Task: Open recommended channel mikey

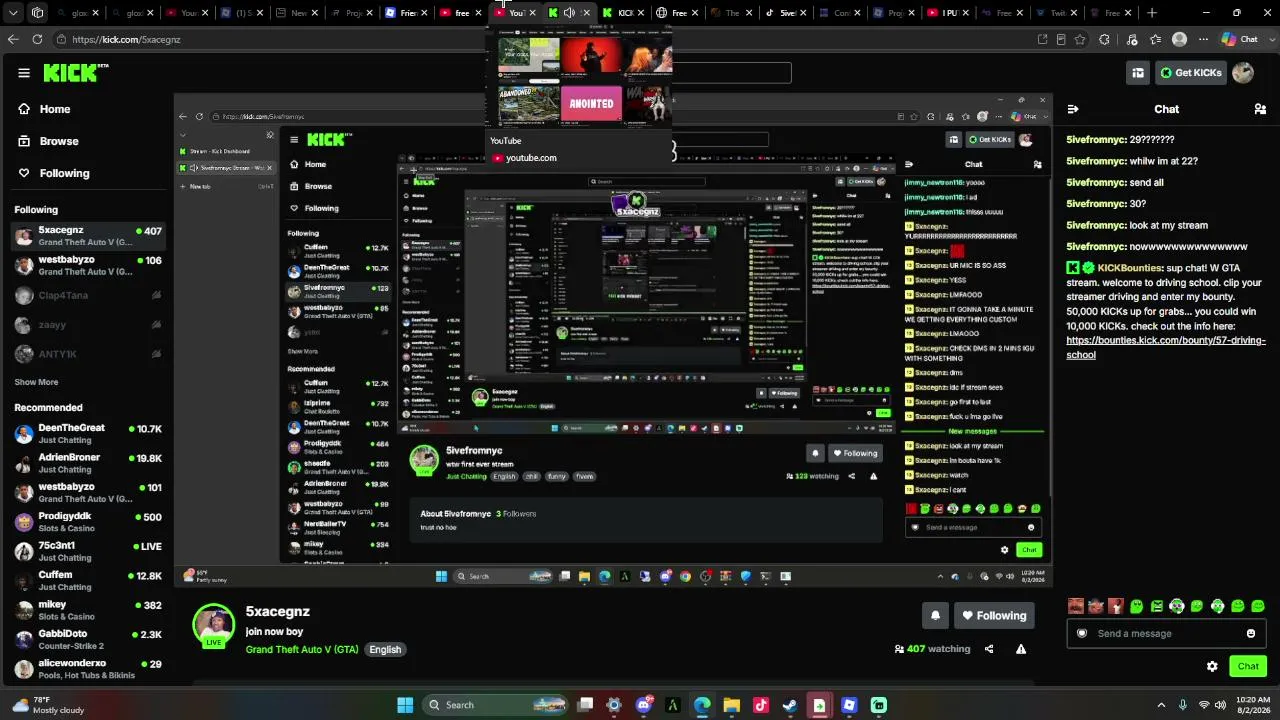Action: [x=87, y=610]
